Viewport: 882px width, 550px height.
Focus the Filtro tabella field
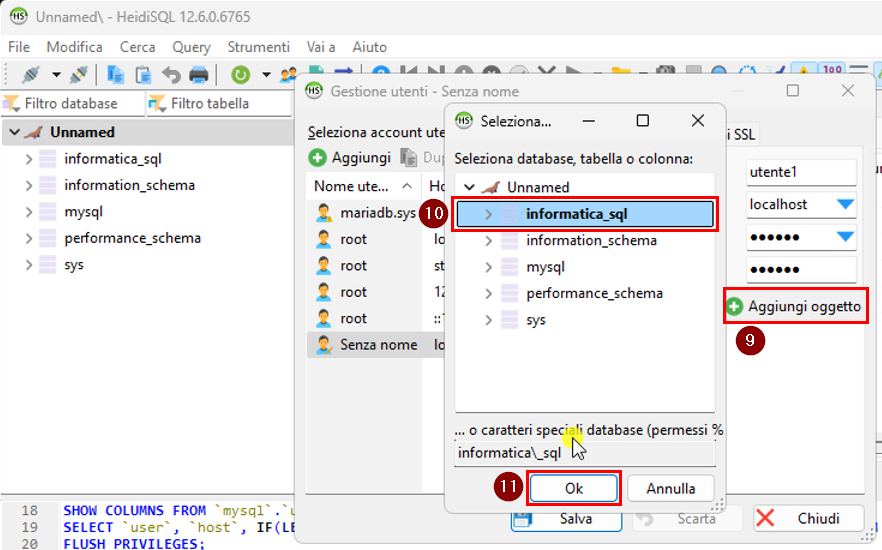(x=219, y=103)
